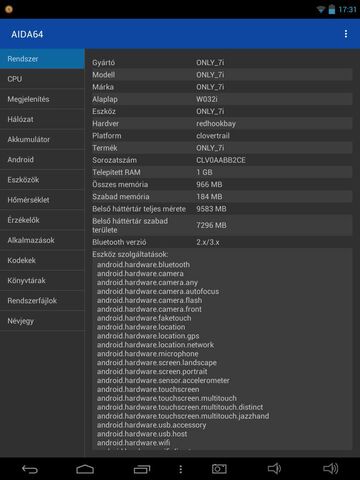Viewport: 360px width, 480px height.
Task: Select android.hardware.sensor.accelerometer entry
Action: [x=163, y=381]
